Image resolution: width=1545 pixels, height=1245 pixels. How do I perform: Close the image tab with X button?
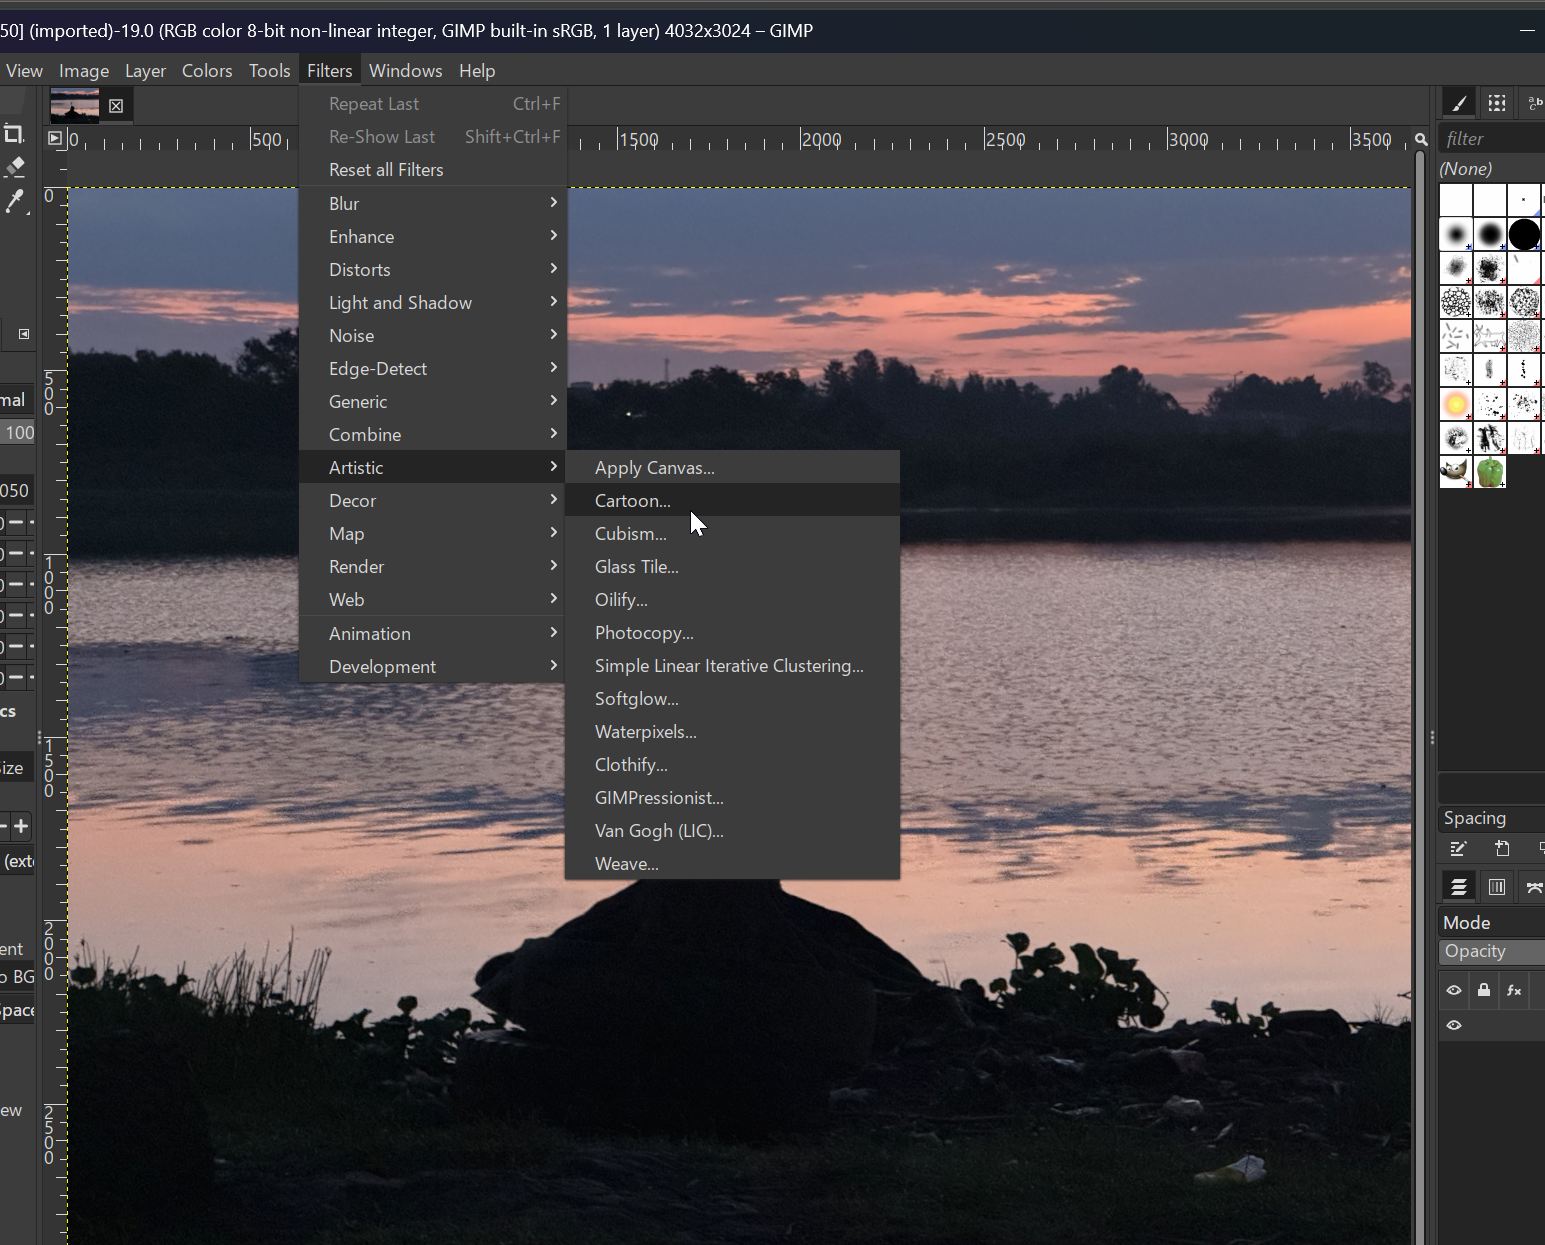tap(116, 105)
